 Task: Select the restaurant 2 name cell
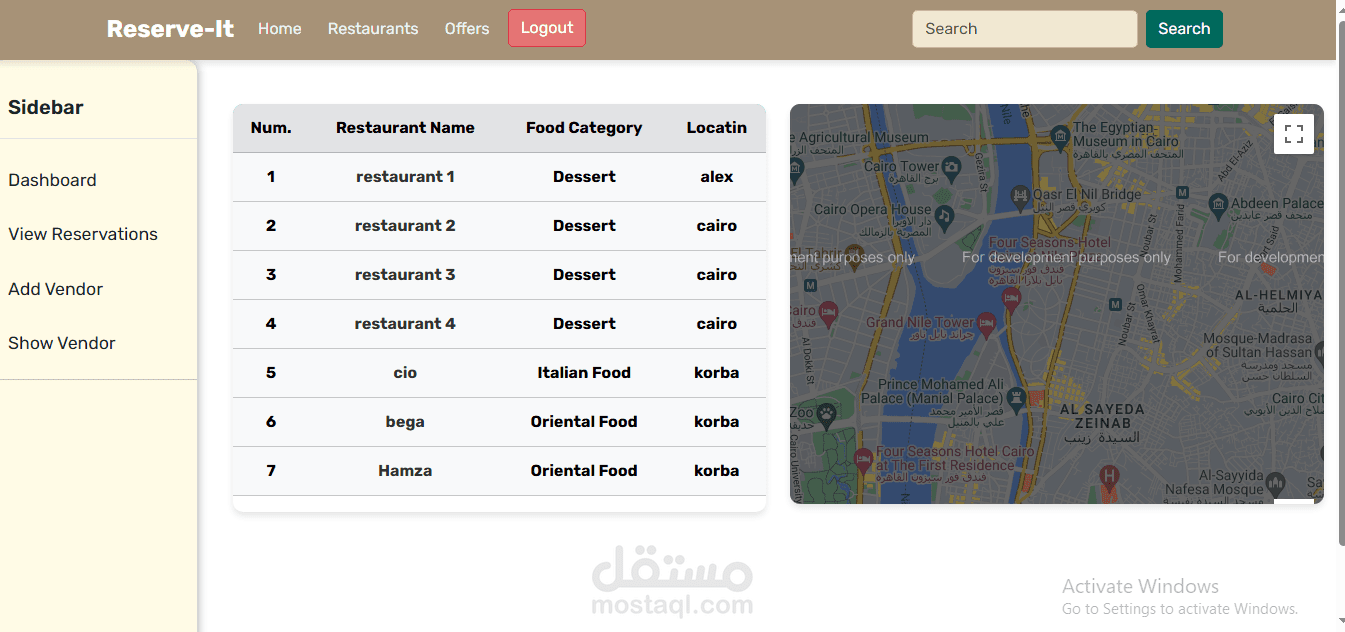405,226
